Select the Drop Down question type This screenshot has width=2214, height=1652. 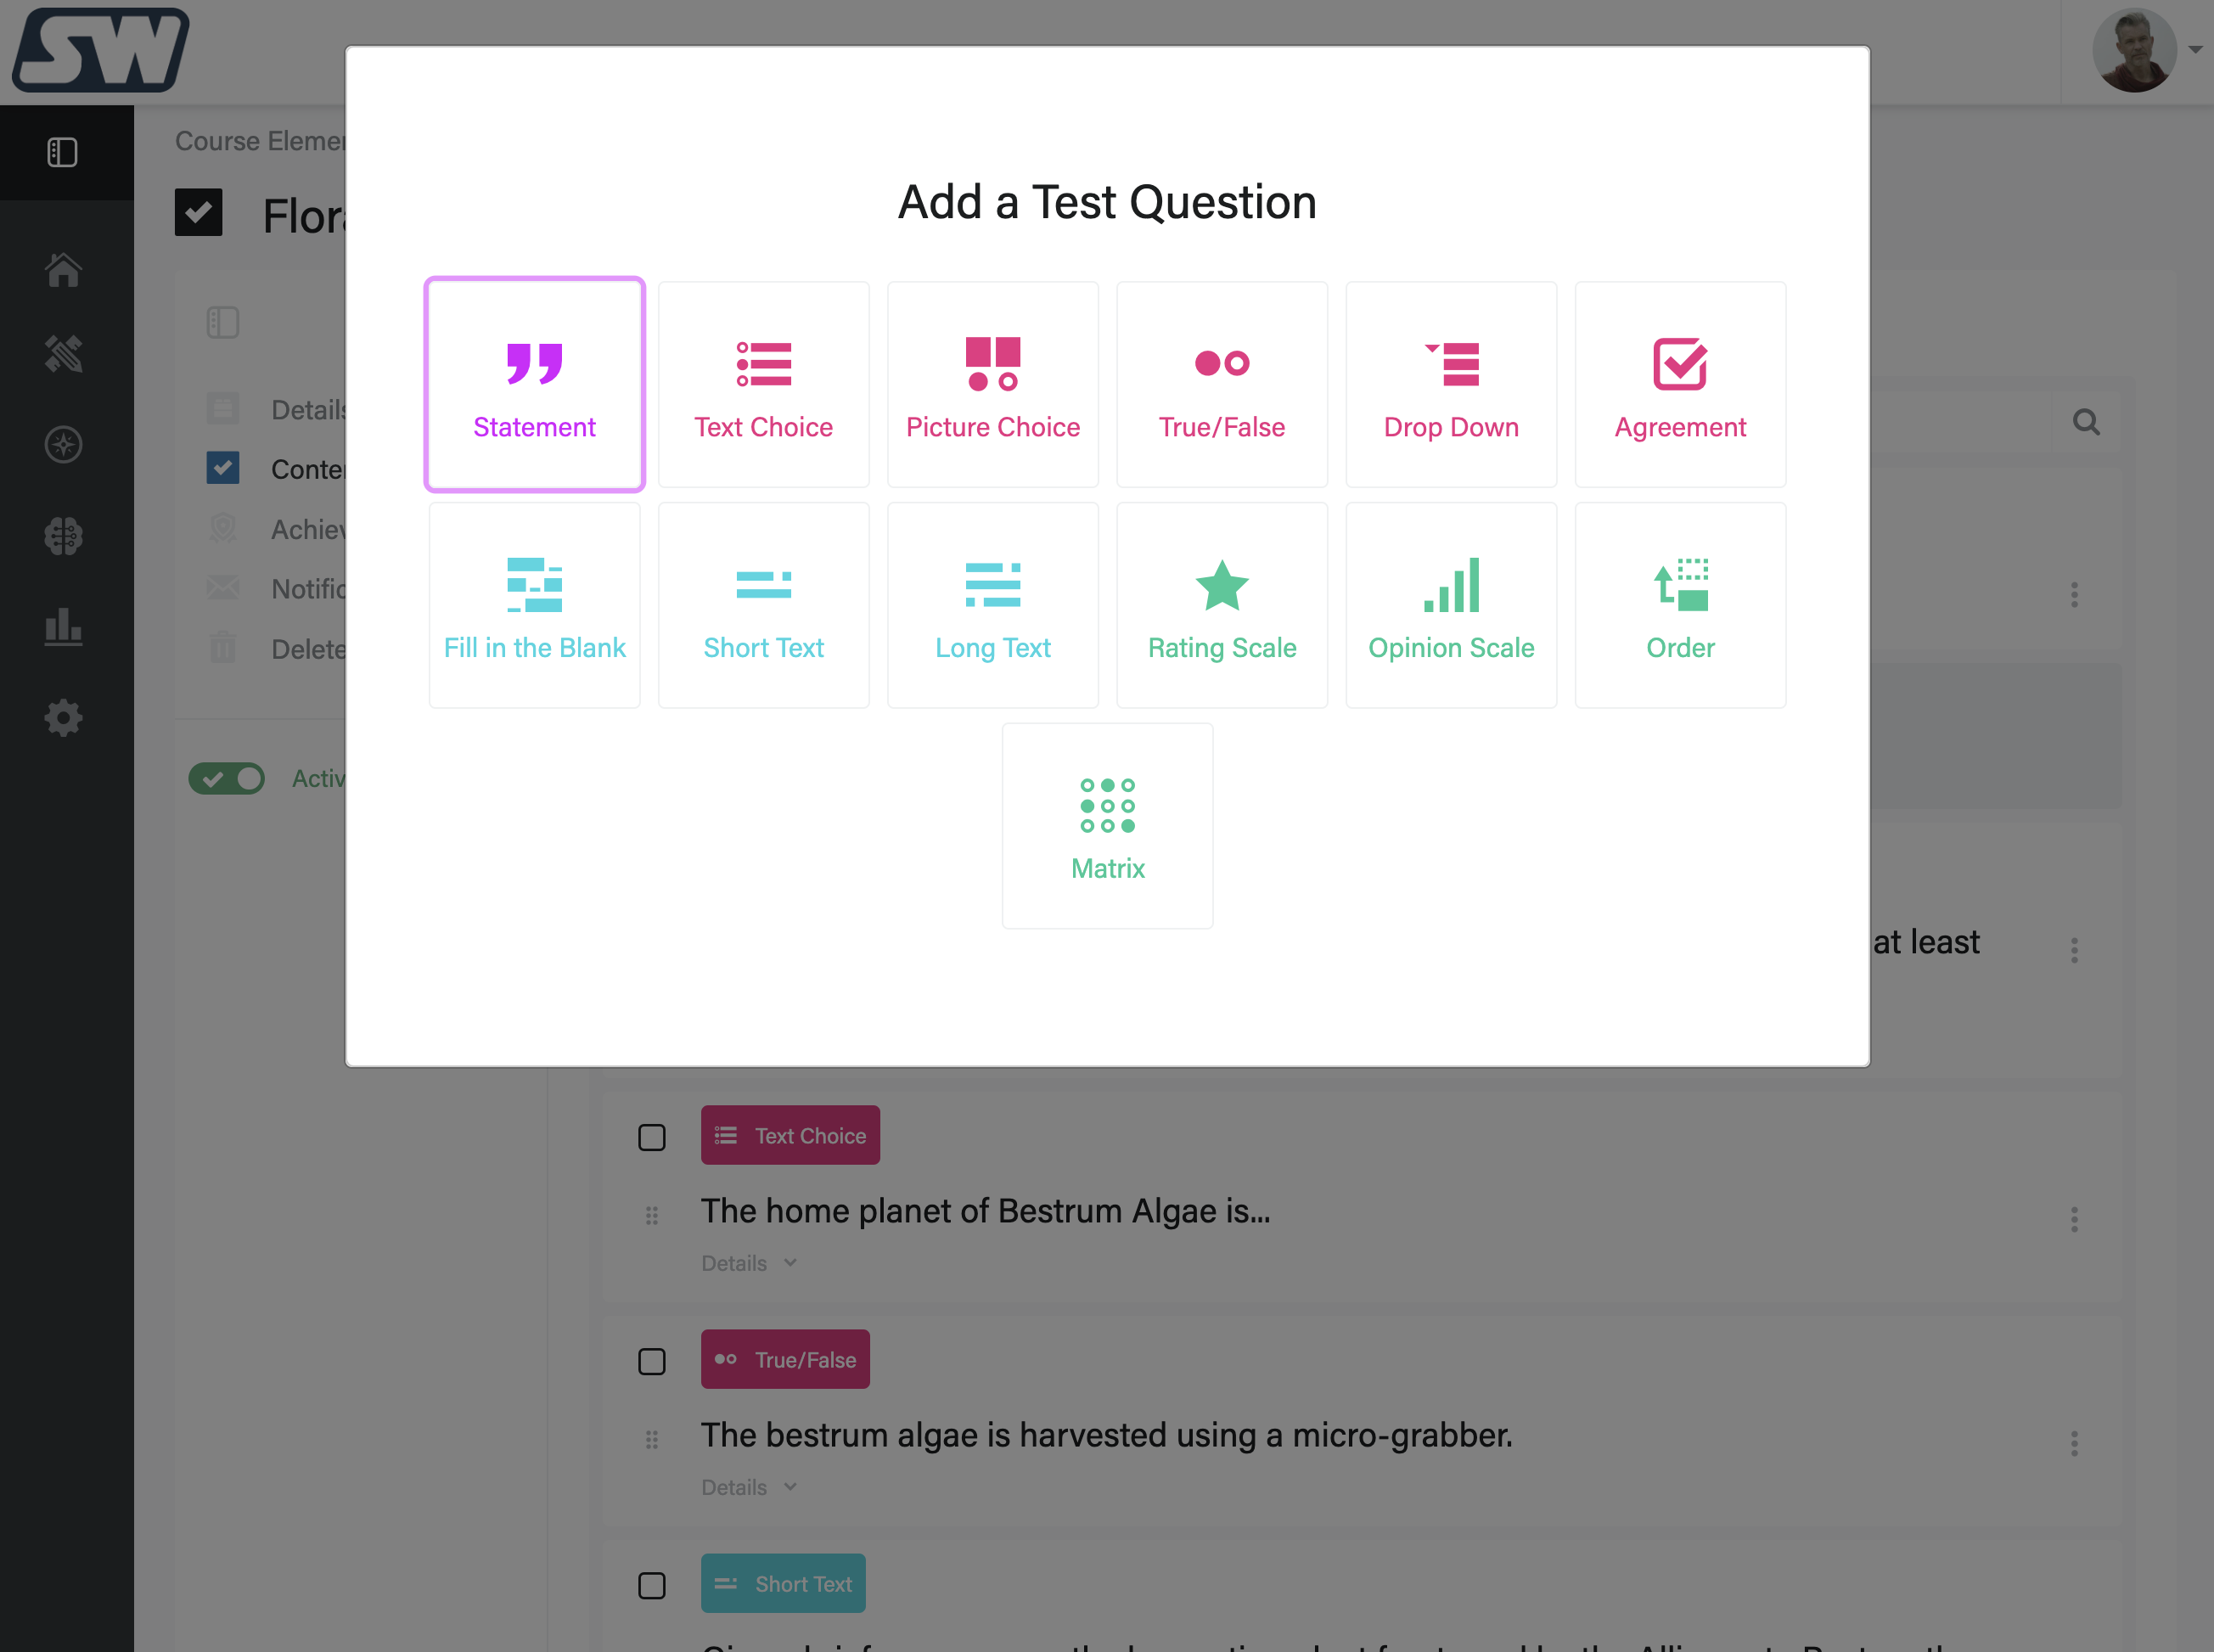pos(1450,385)
